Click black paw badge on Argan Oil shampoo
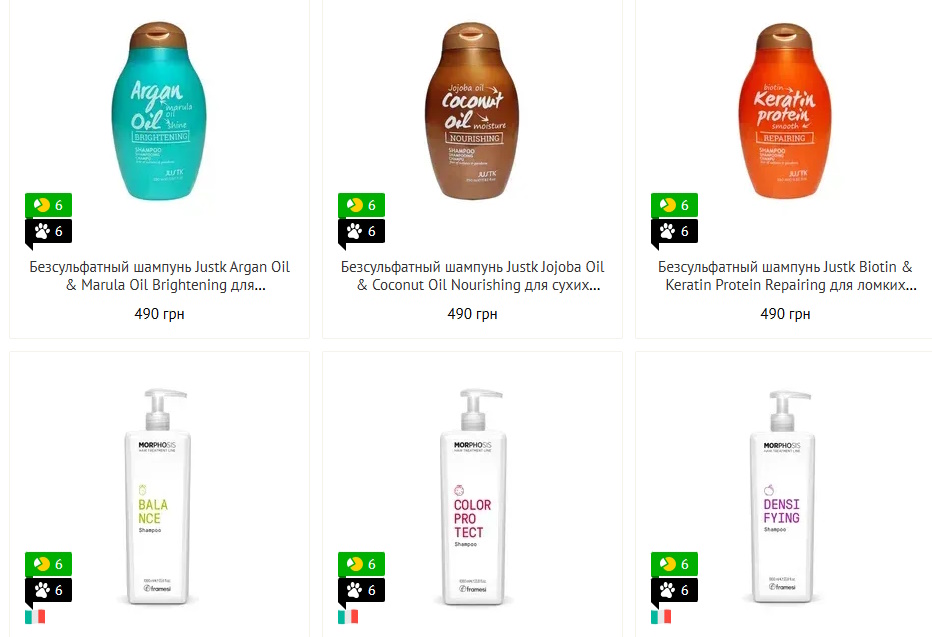Screen dimensions: 932x637 pyautogui.click(x=48, y=231)
